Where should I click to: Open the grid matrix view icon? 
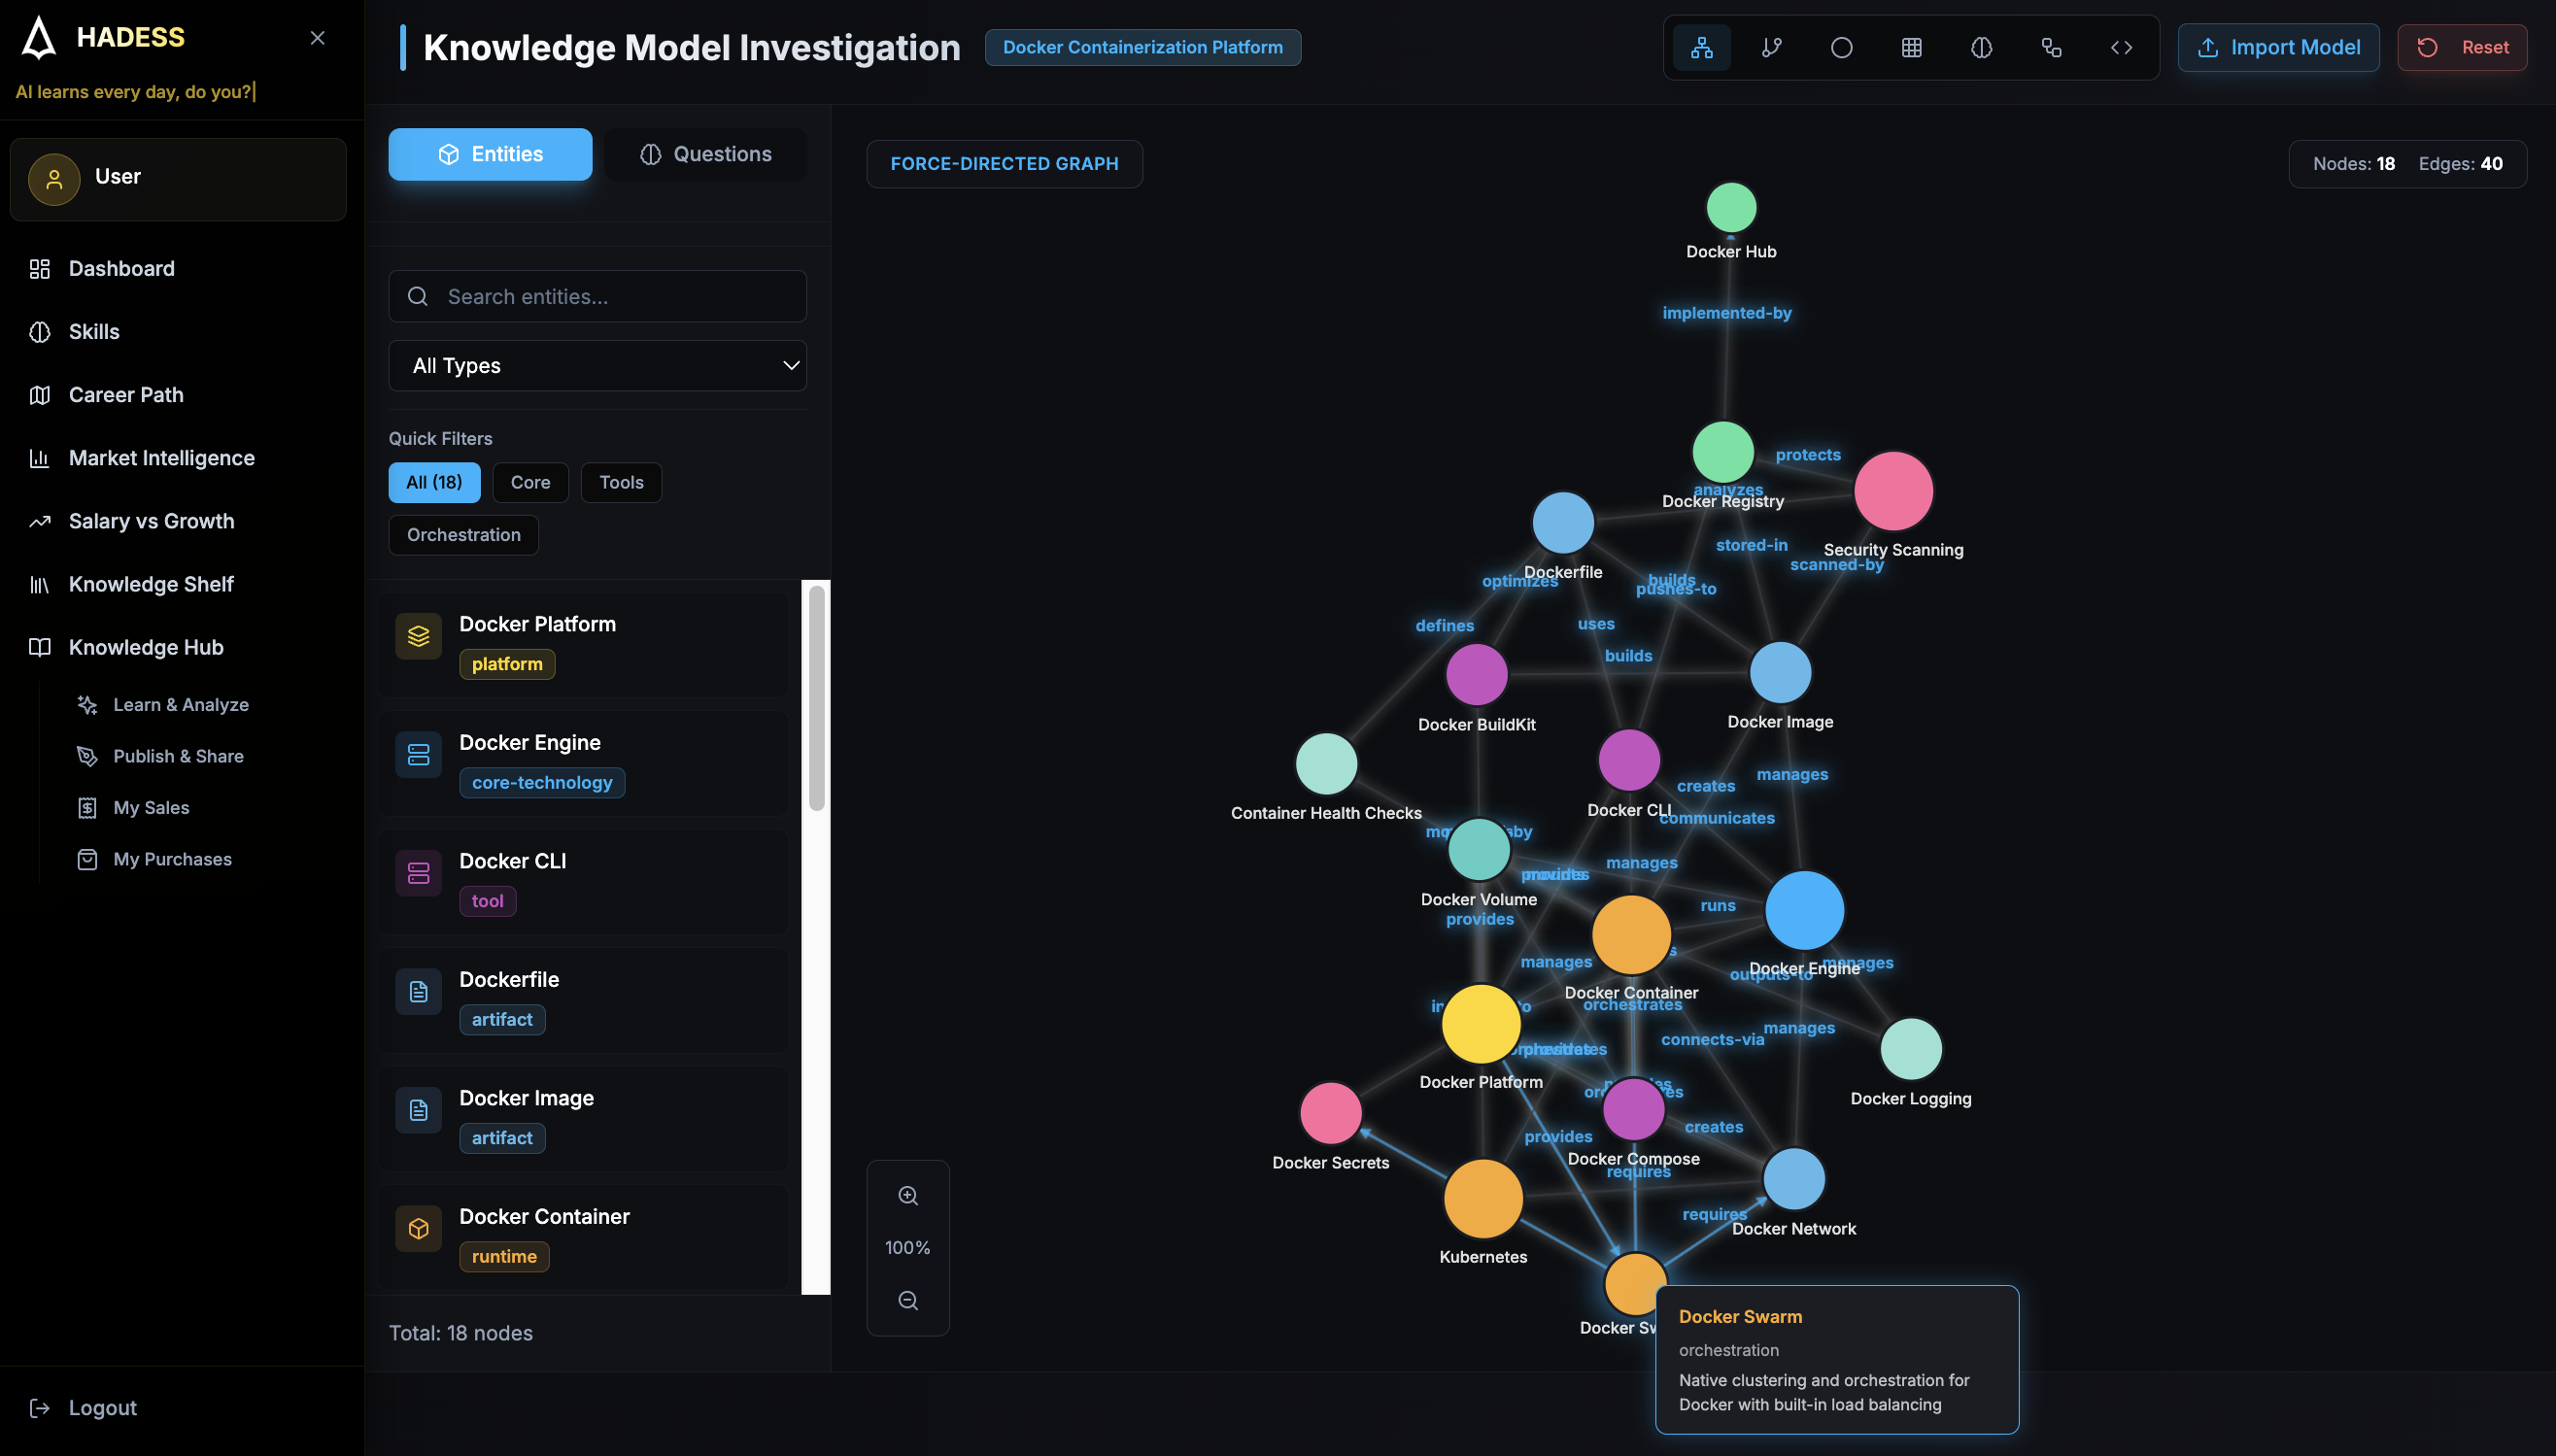pos(1911,47)
